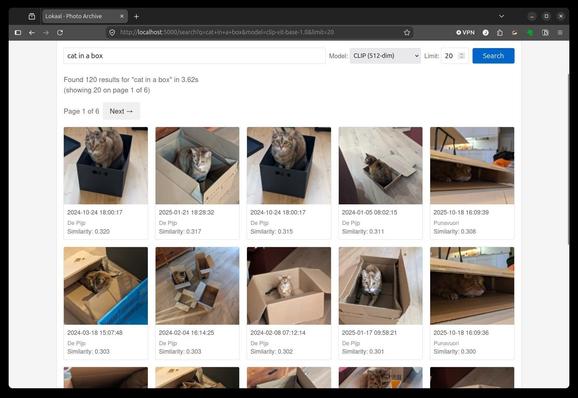Click the page vertical scrollbar
Screen dimensions: 578x398
click(x=568, y=158)
